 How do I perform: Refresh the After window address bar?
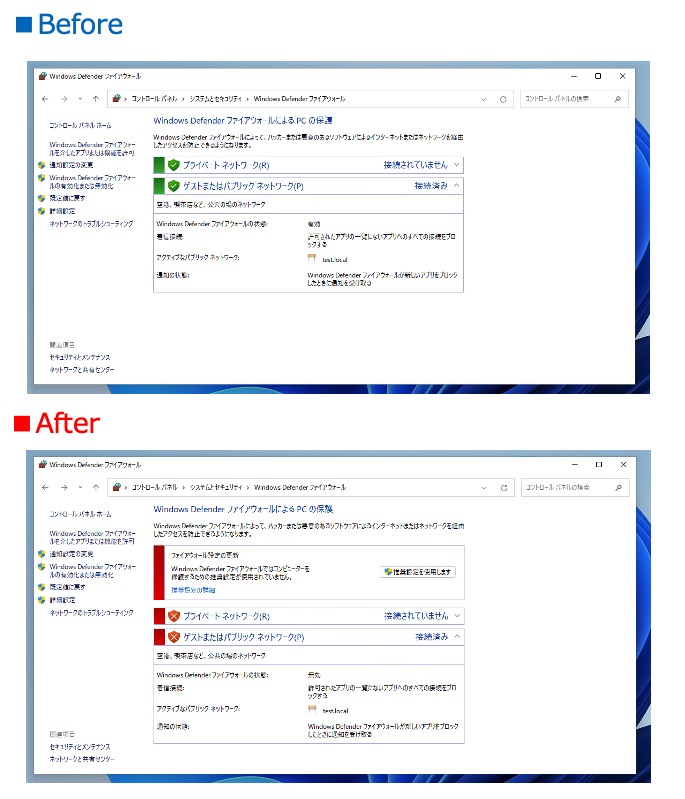(504, 488)
